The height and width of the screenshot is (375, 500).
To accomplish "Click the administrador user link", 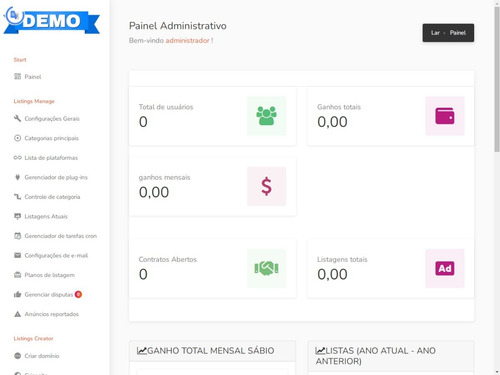I will coord(187,40).
